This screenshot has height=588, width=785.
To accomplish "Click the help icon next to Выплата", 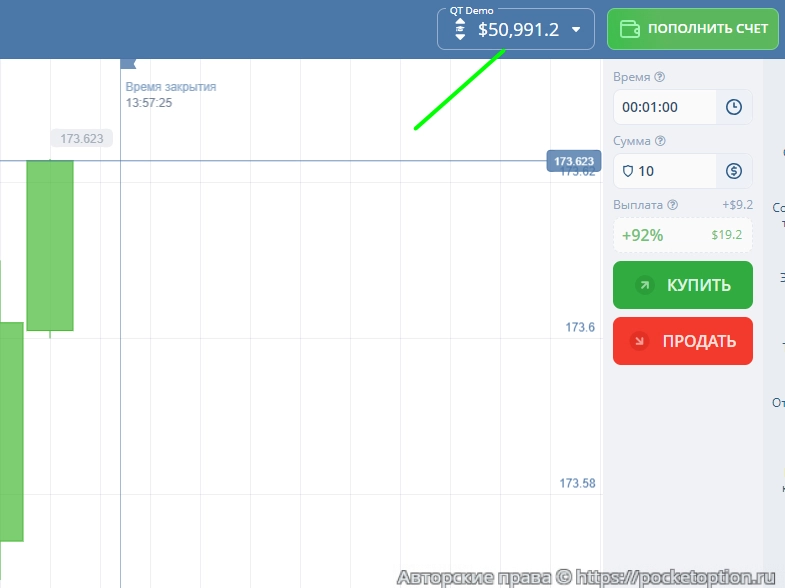I will (x=672, y=205).
